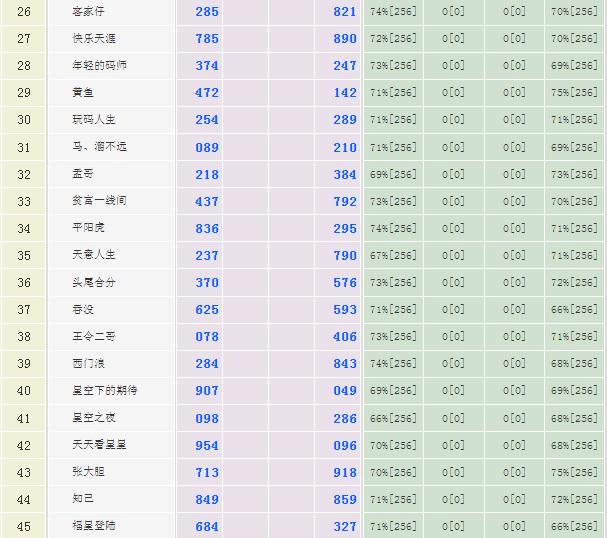
Task: Click the 67%[256] cell in row 35
Action: [x=393, y=255]
